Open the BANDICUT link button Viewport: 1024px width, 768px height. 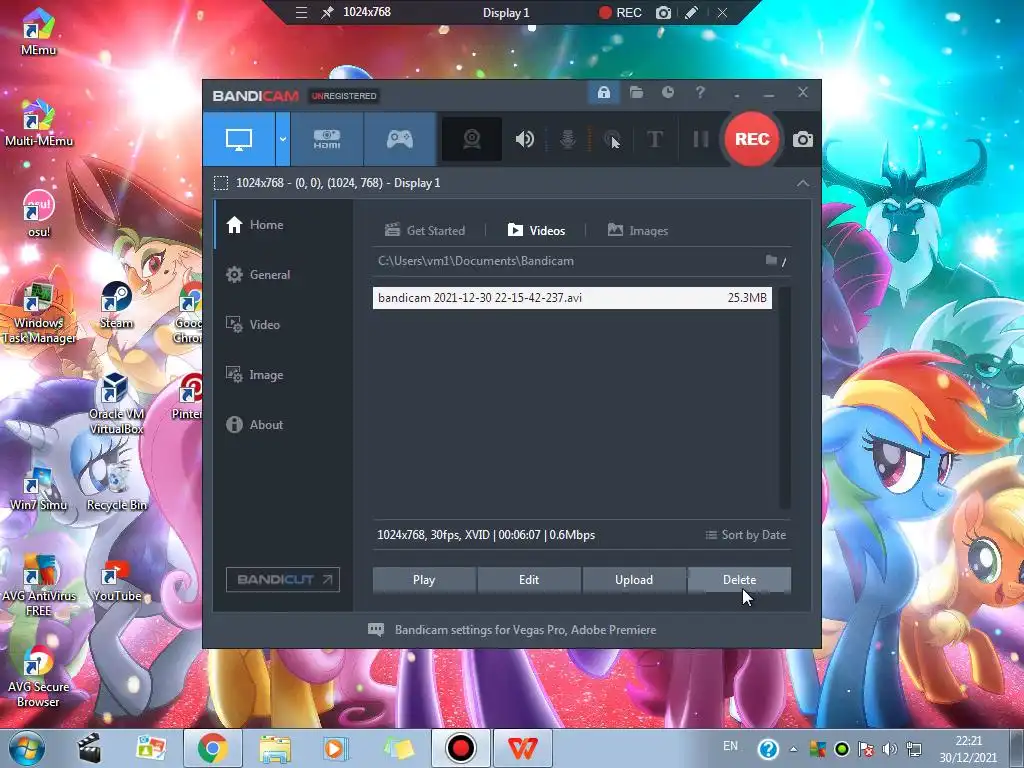click(283, 579)
